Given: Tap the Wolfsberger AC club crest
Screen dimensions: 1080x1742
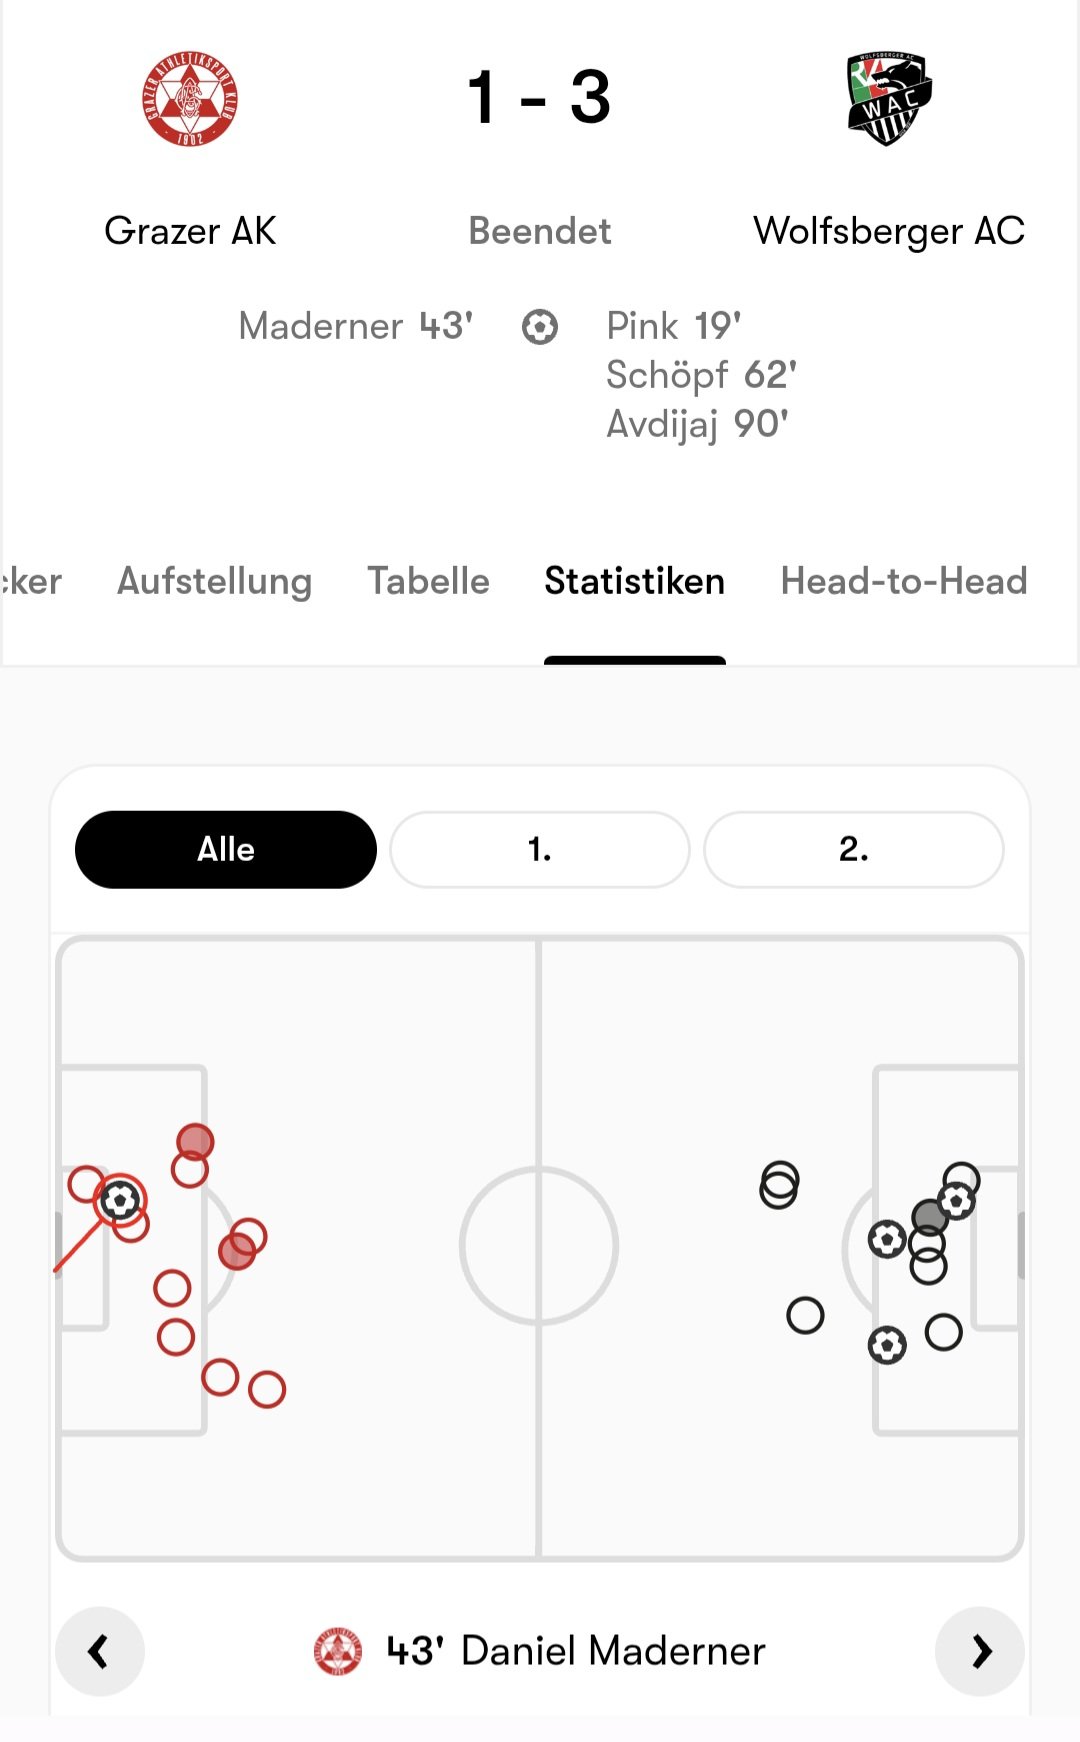Looking at the screenshot, I should pyautogui.click(x=889, y=99).
